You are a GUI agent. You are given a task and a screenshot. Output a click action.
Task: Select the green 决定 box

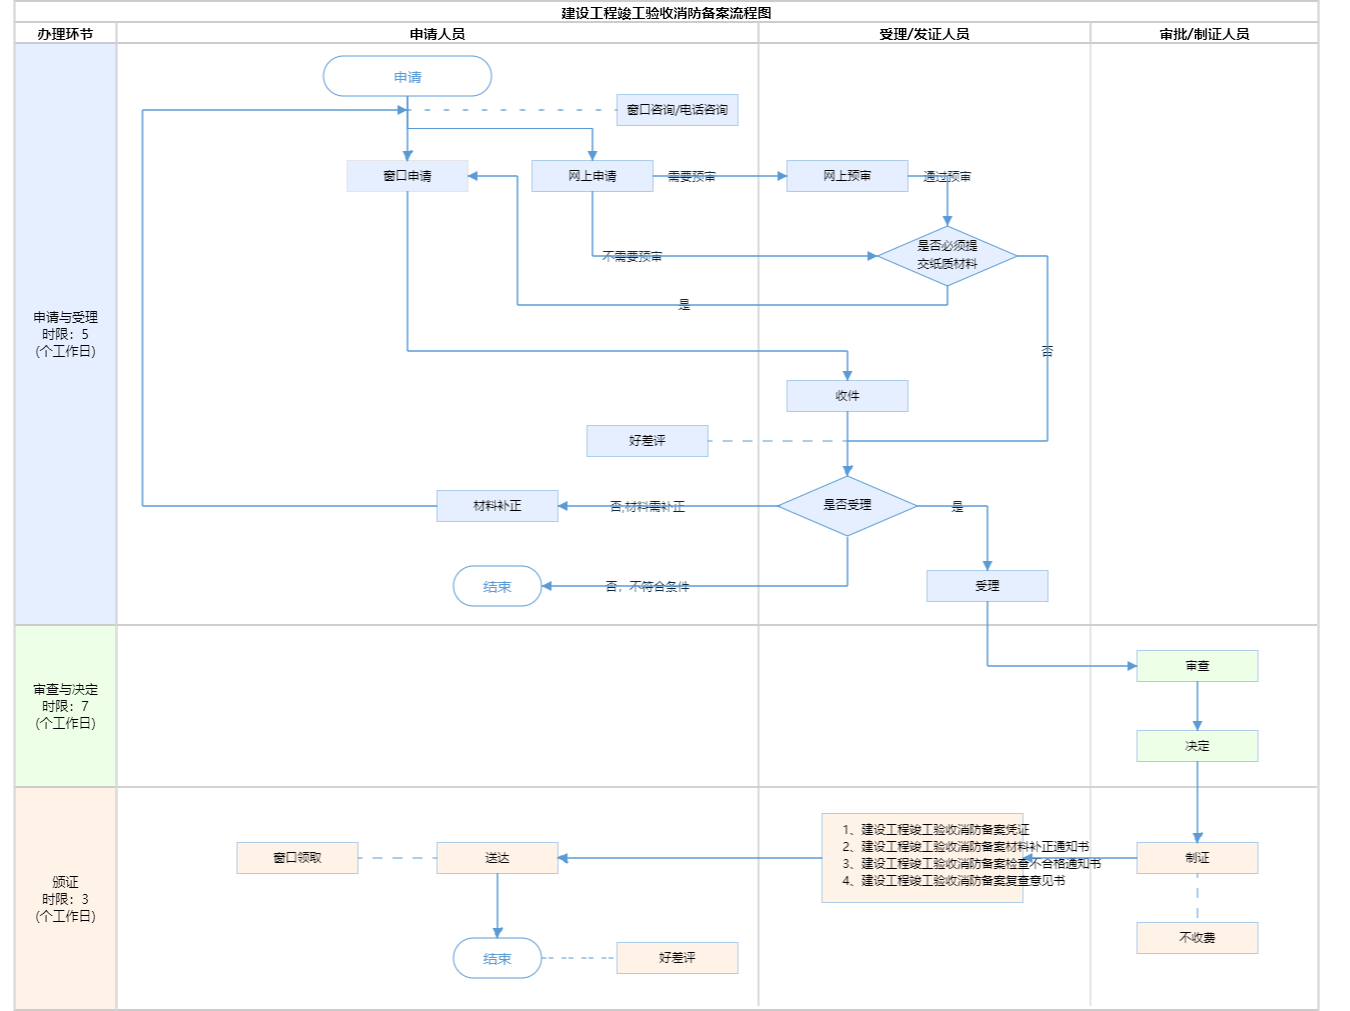tap(1197, 746)
